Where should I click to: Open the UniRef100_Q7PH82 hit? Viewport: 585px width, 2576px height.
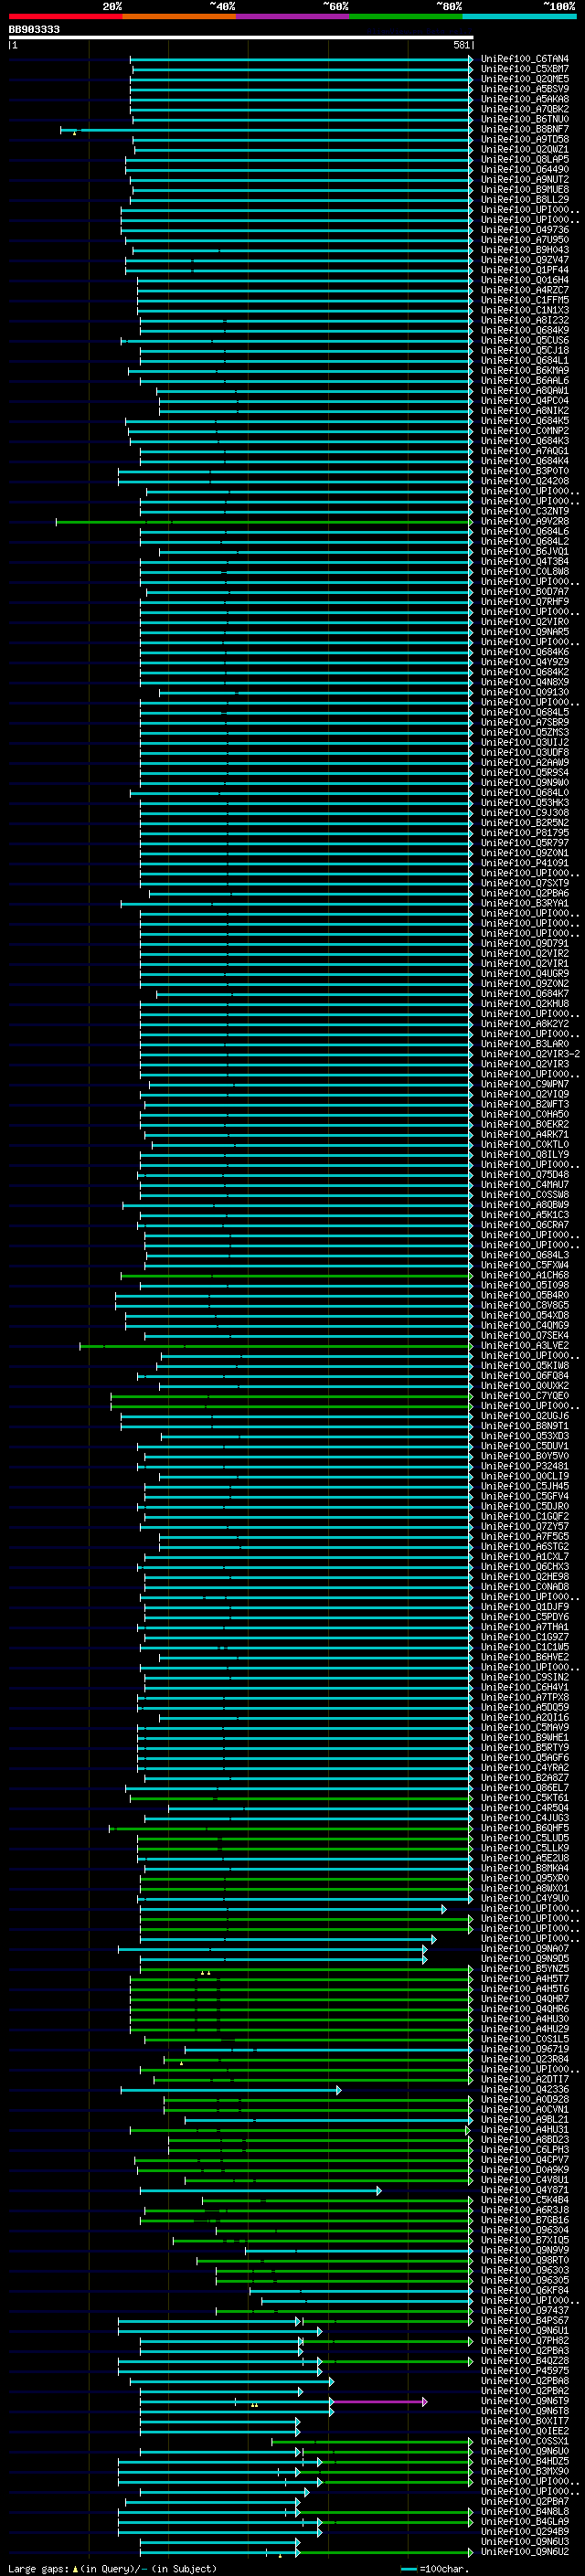tap(525, 2340)
